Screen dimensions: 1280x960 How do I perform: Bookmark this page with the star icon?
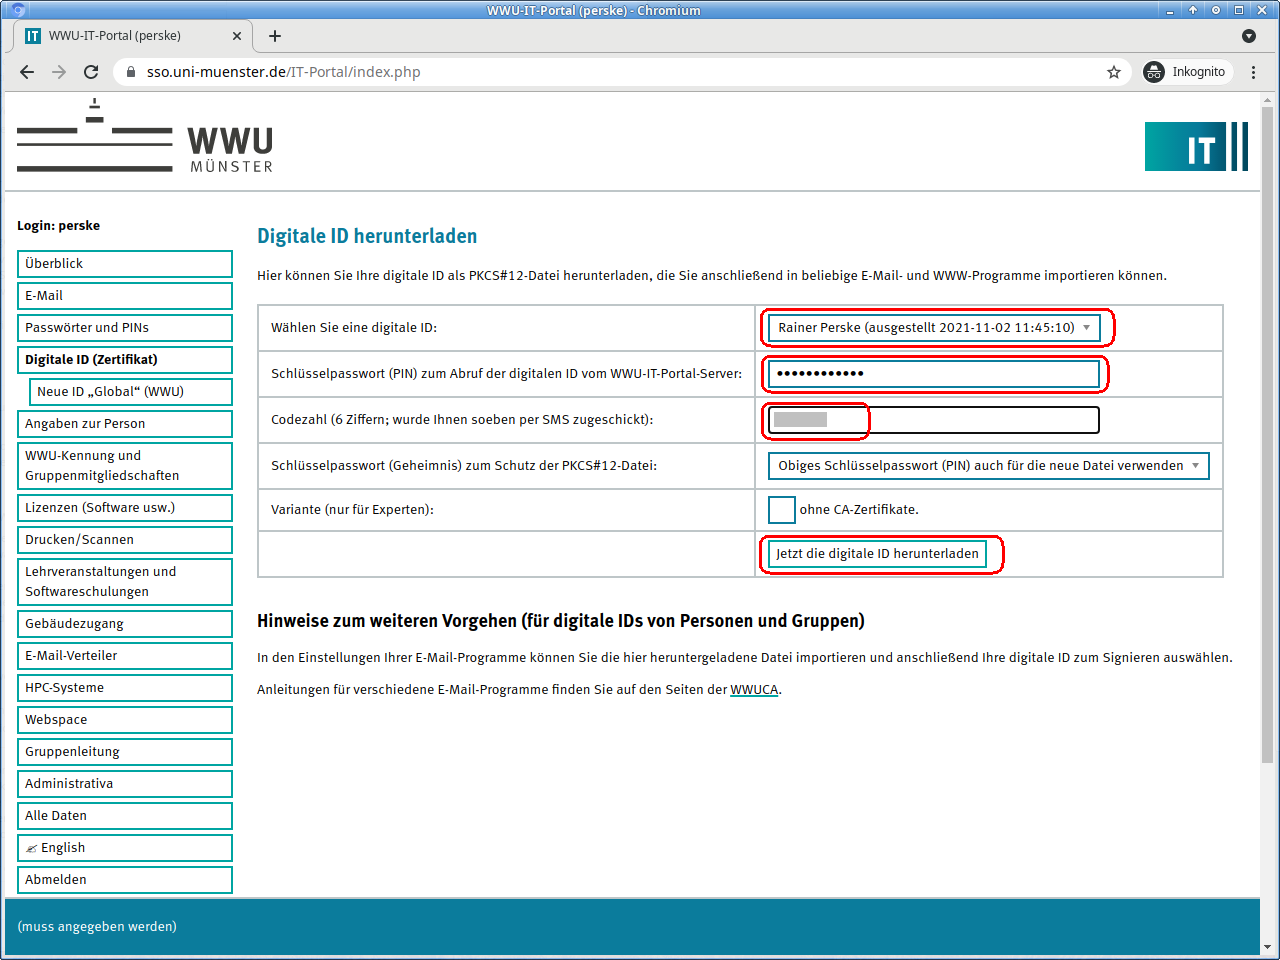pos(1113,72)
